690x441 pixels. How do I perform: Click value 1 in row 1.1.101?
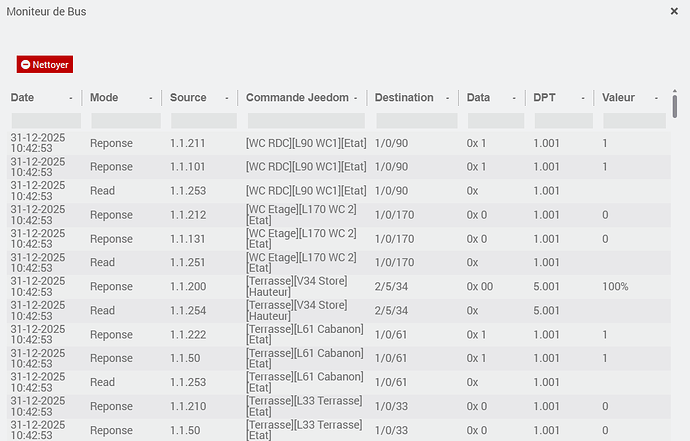605,167
